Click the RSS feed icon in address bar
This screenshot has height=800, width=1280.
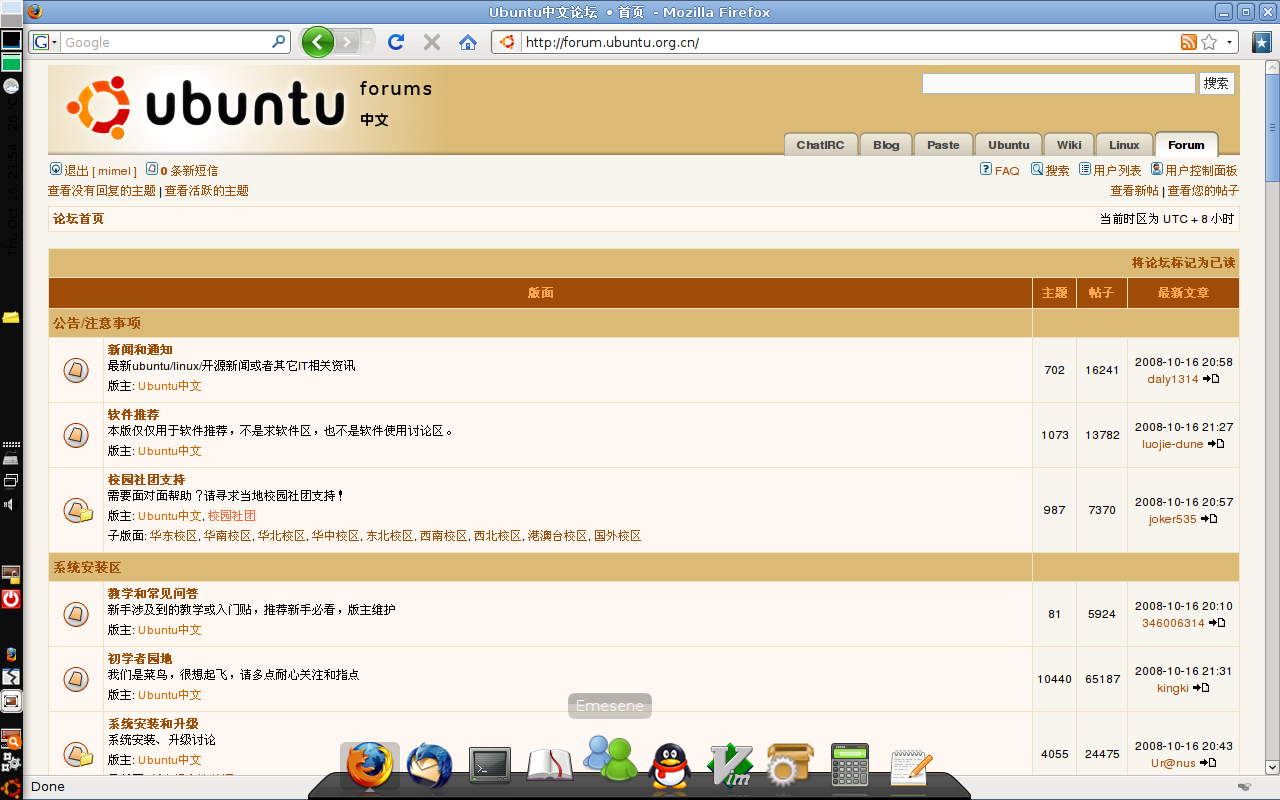point(1189,42)
